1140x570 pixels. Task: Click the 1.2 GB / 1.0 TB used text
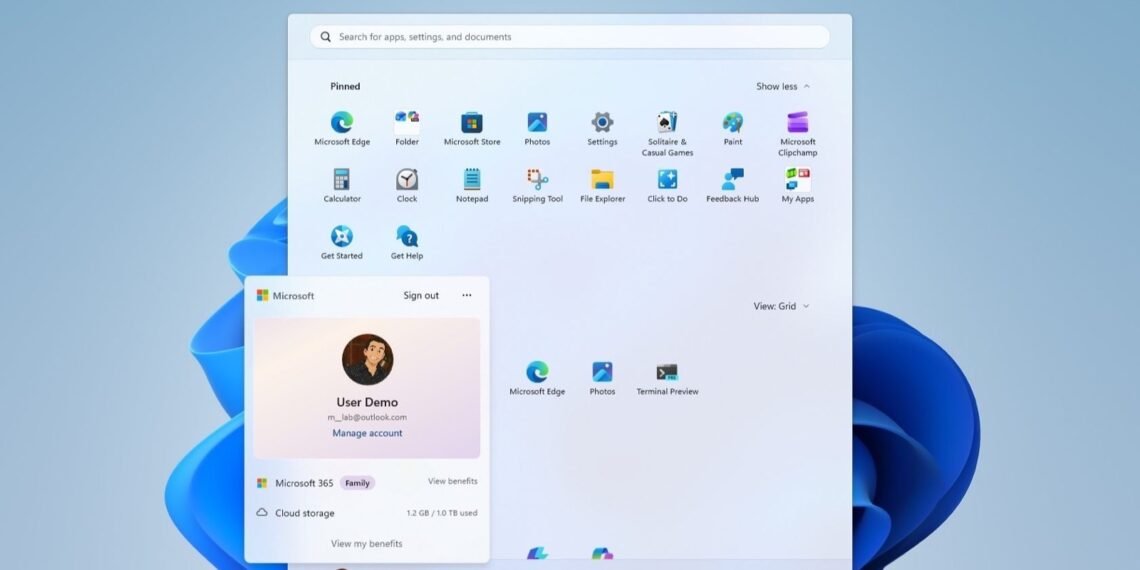click(x=442, y=513)
